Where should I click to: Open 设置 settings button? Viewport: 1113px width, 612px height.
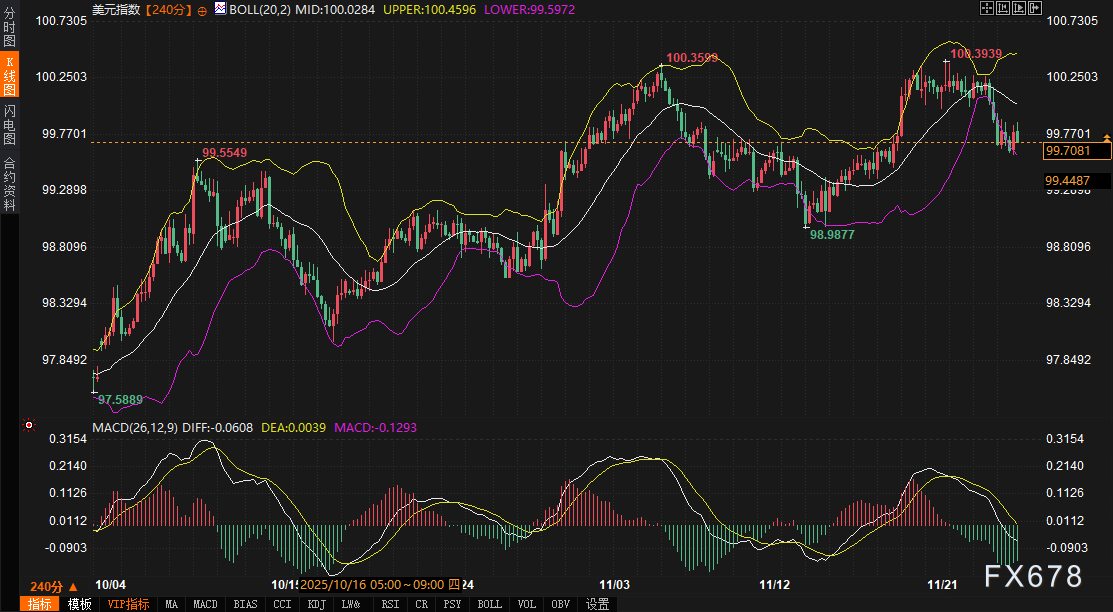pyautogui.click(x=597, y=604)
